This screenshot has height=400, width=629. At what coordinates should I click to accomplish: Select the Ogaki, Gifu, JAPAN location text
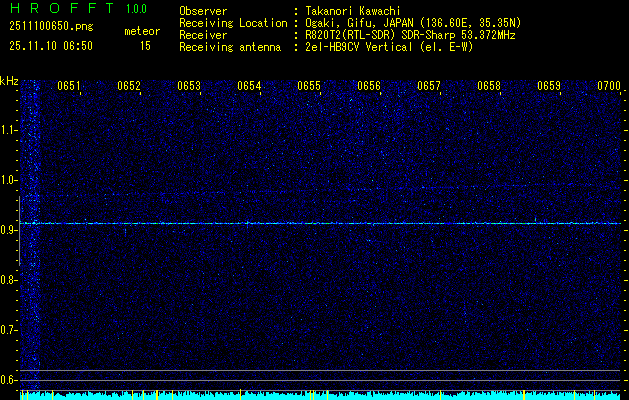413,23
